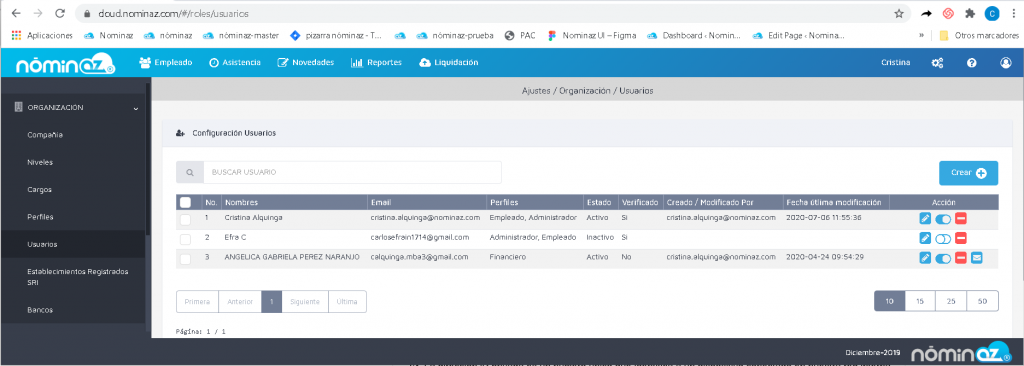Open the help question mark icon
The width and height of the screenshot is (1024, 366).
[971, 63]
